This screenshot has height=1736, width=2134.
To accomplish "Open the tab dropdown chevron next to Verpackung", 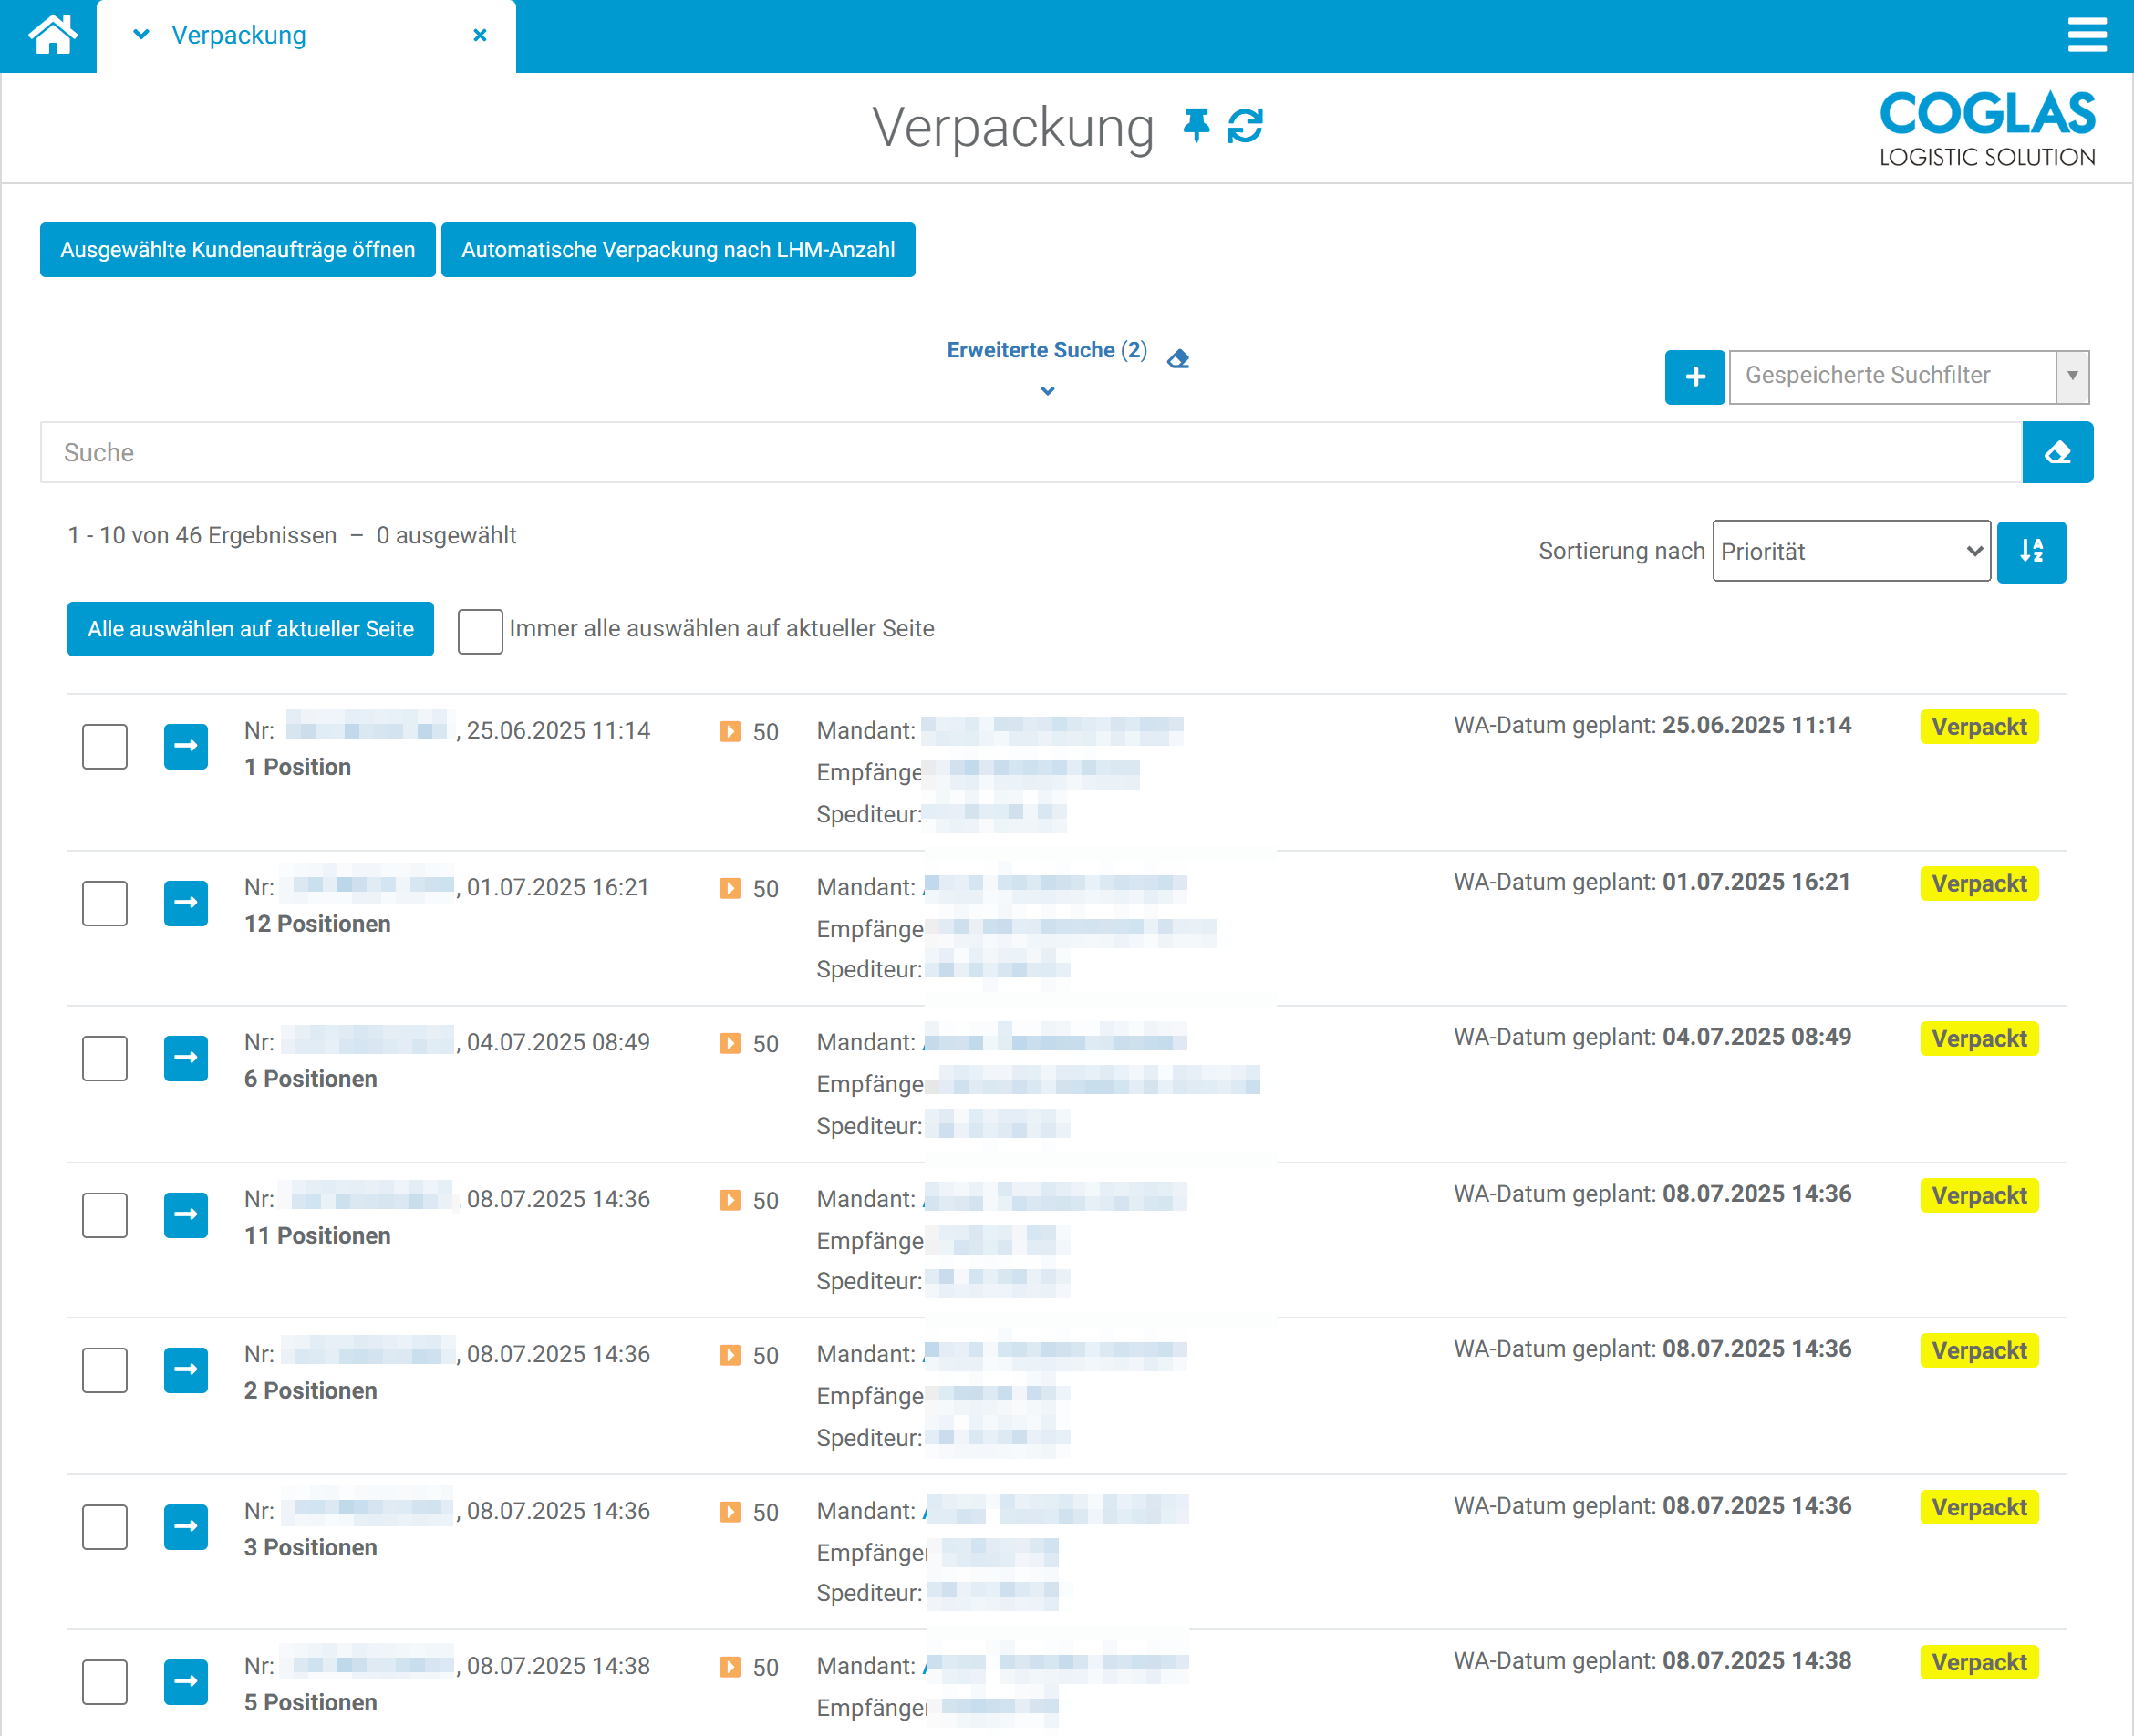I will (x=141, y=35).
